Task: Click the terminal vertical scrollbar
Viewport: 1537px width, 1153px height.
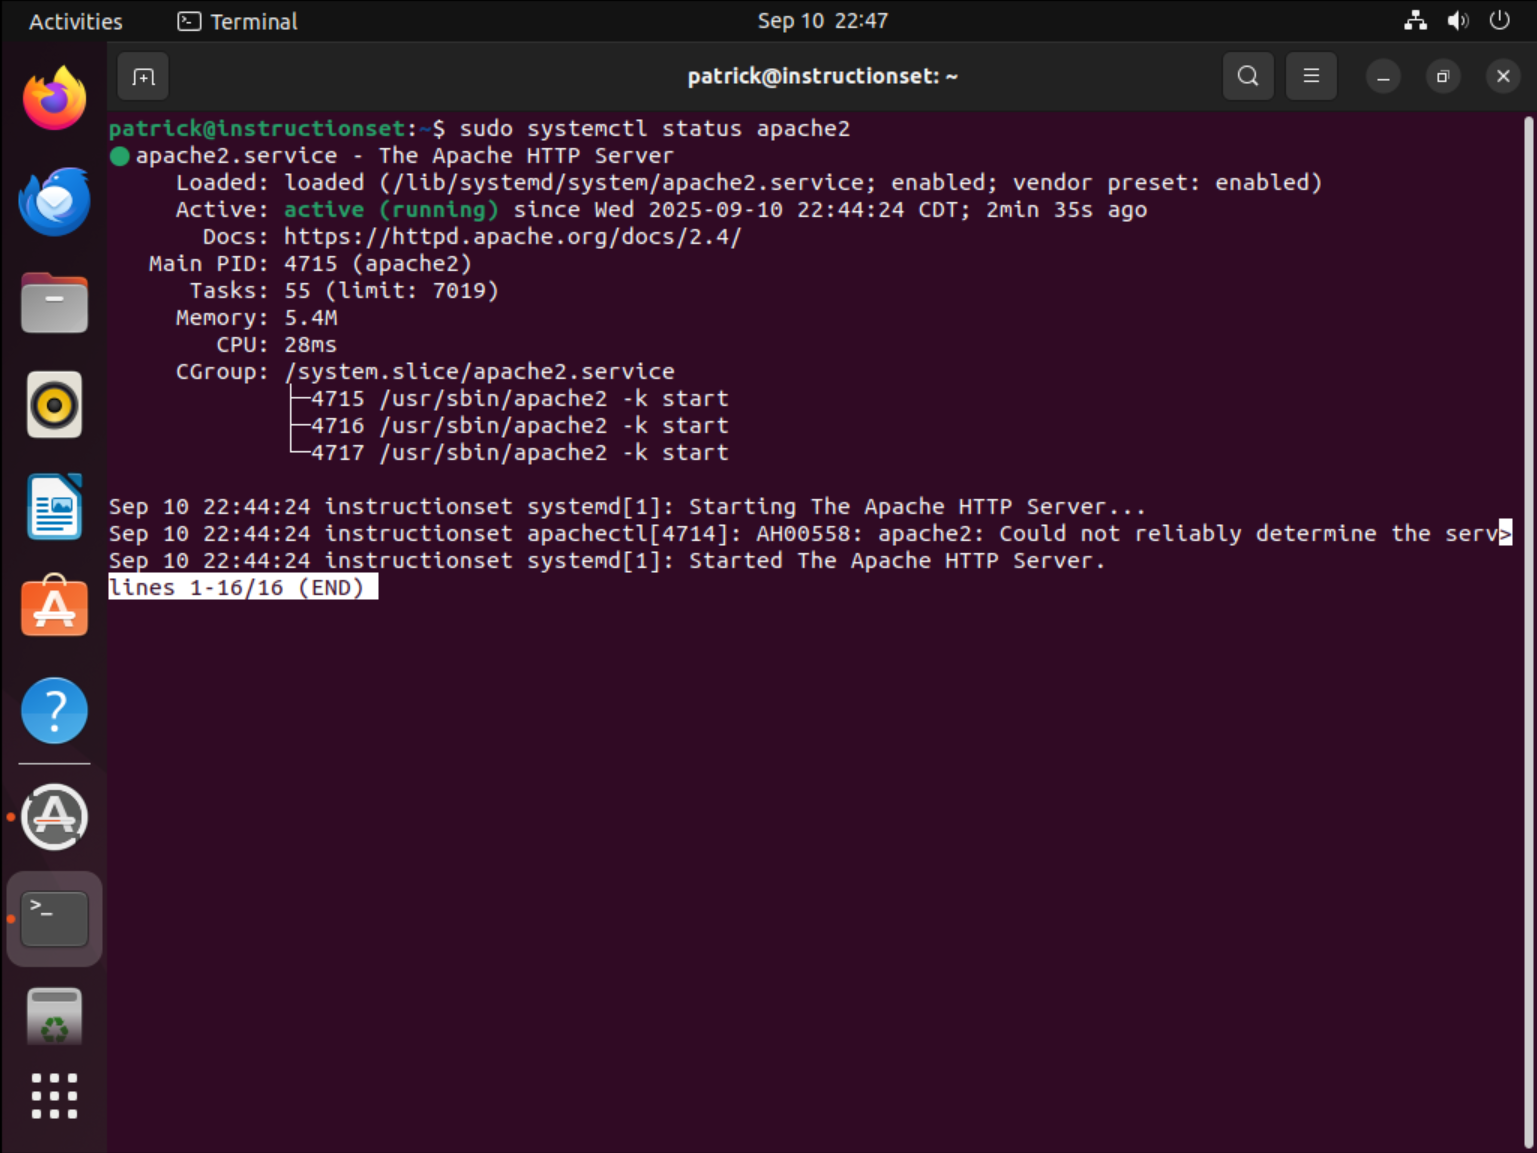Action: click(1528, 630)
